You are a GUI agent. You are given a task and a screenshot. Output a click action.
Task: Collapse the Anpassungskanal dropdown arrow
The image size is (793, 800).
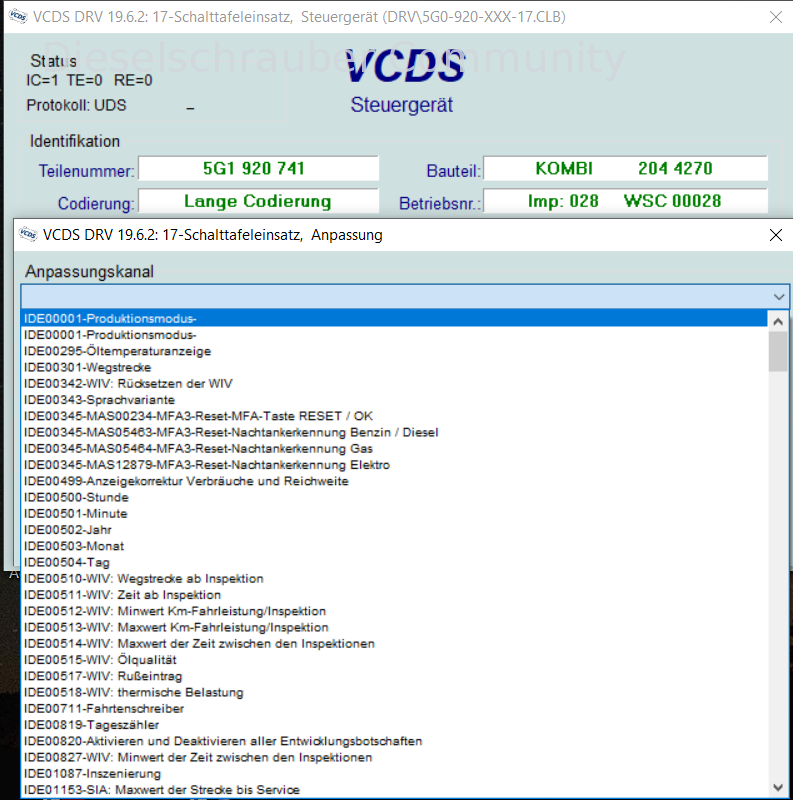pyautogui.click(x=779, y=296)
